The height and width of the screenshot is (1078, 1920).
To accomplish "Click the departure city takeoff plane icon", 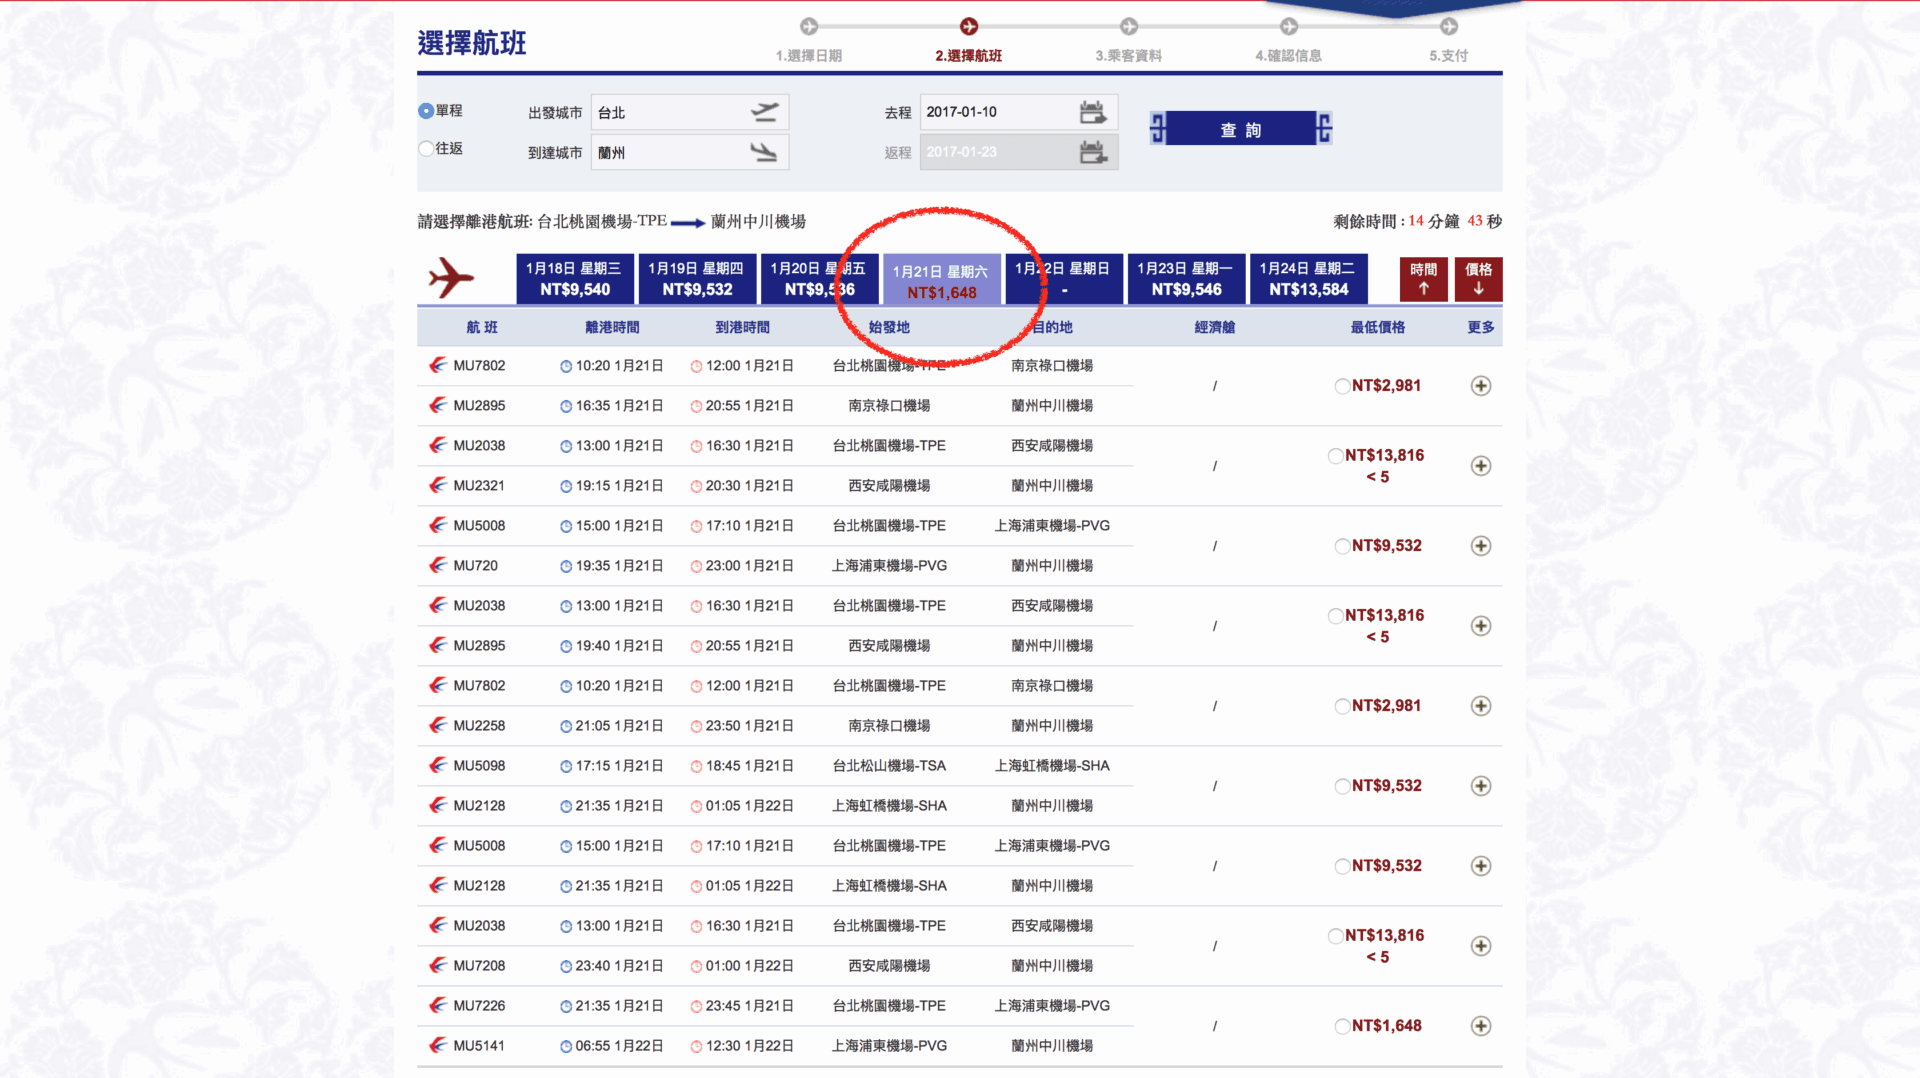I will pos(764,112).
